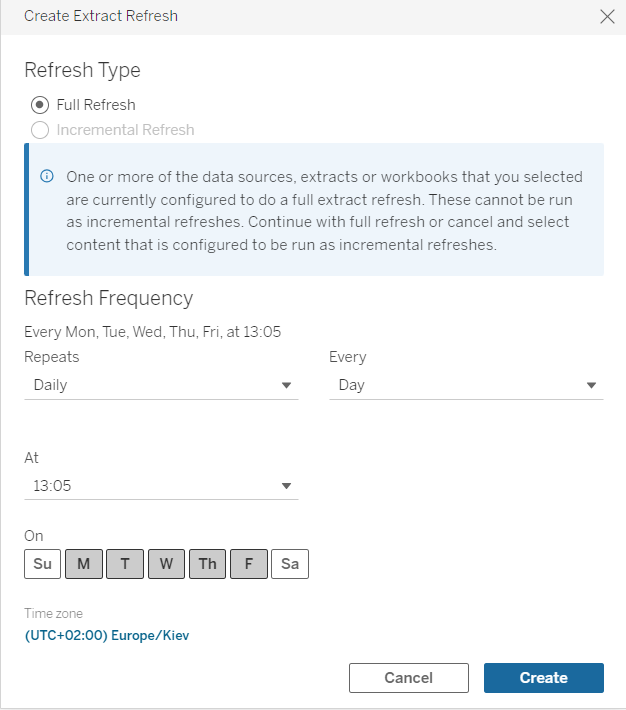Toggle Sunday in the On days
Viewport: 626px width, 710px height.
pyautogui.click(x=42, y=564)
